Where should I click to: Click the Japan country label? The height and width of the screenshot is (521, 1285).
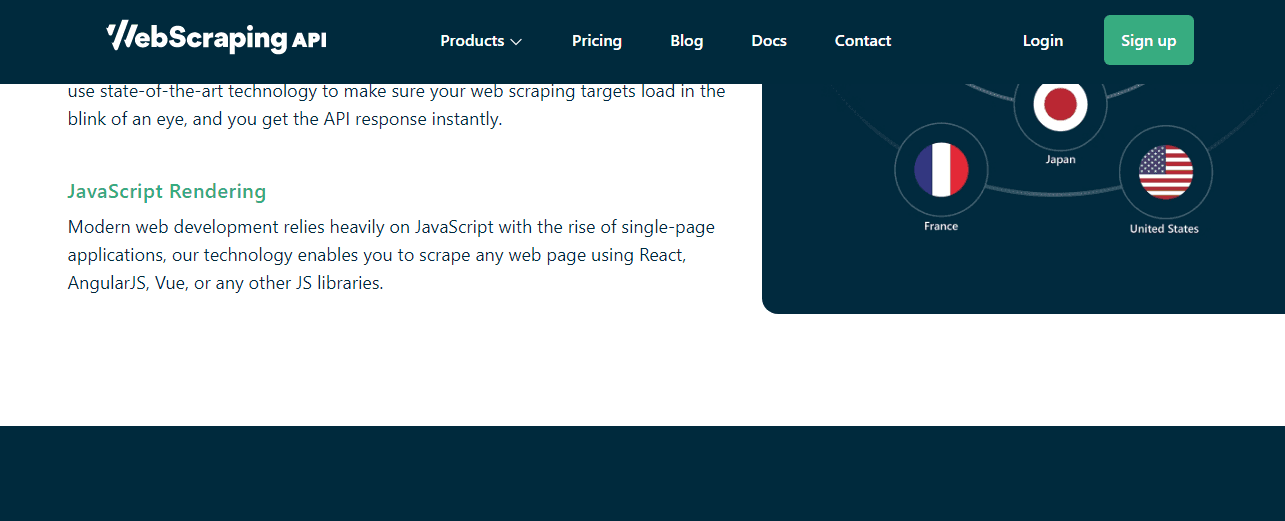click(1060, 160)
